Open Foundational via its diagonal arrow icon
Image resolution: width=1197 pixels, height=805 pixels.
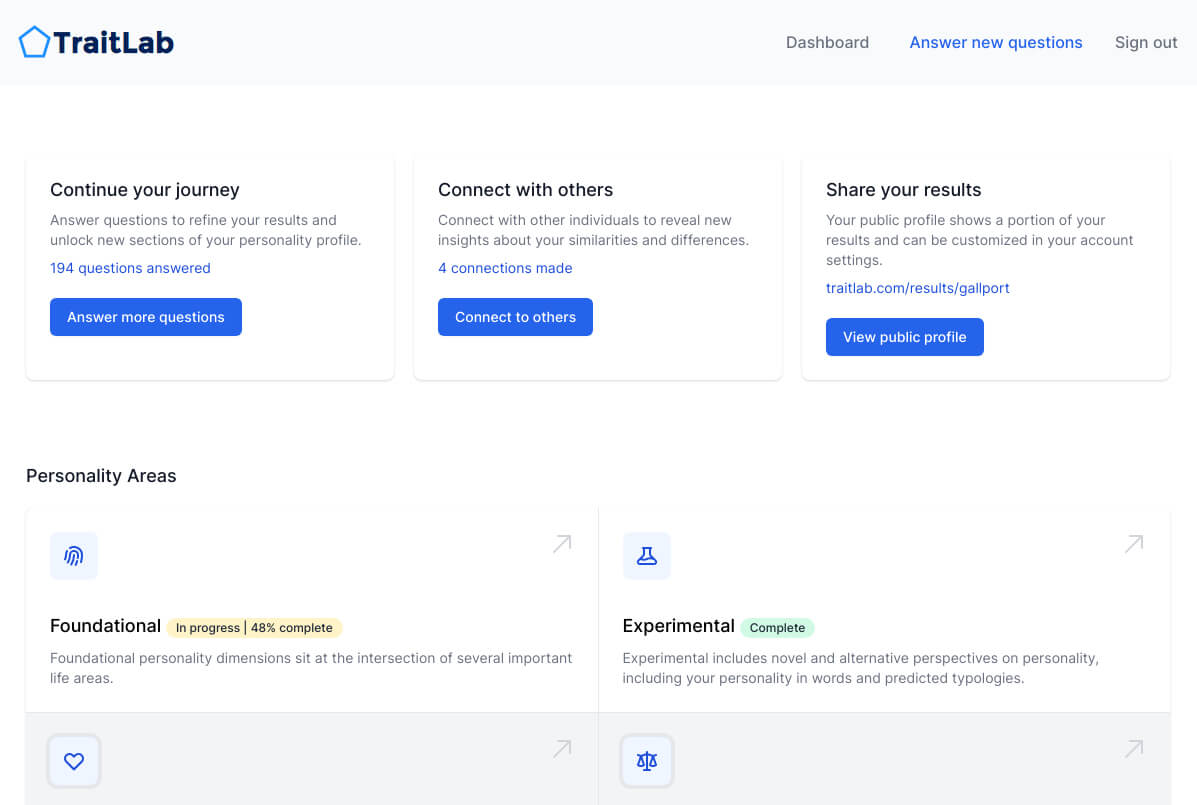tap(561, 543)
